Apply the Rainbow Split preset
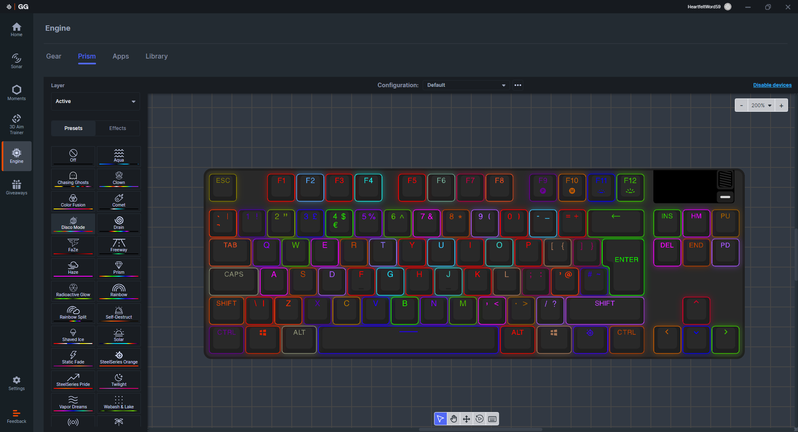The image size is (798, 432). (x=73, y=312)
